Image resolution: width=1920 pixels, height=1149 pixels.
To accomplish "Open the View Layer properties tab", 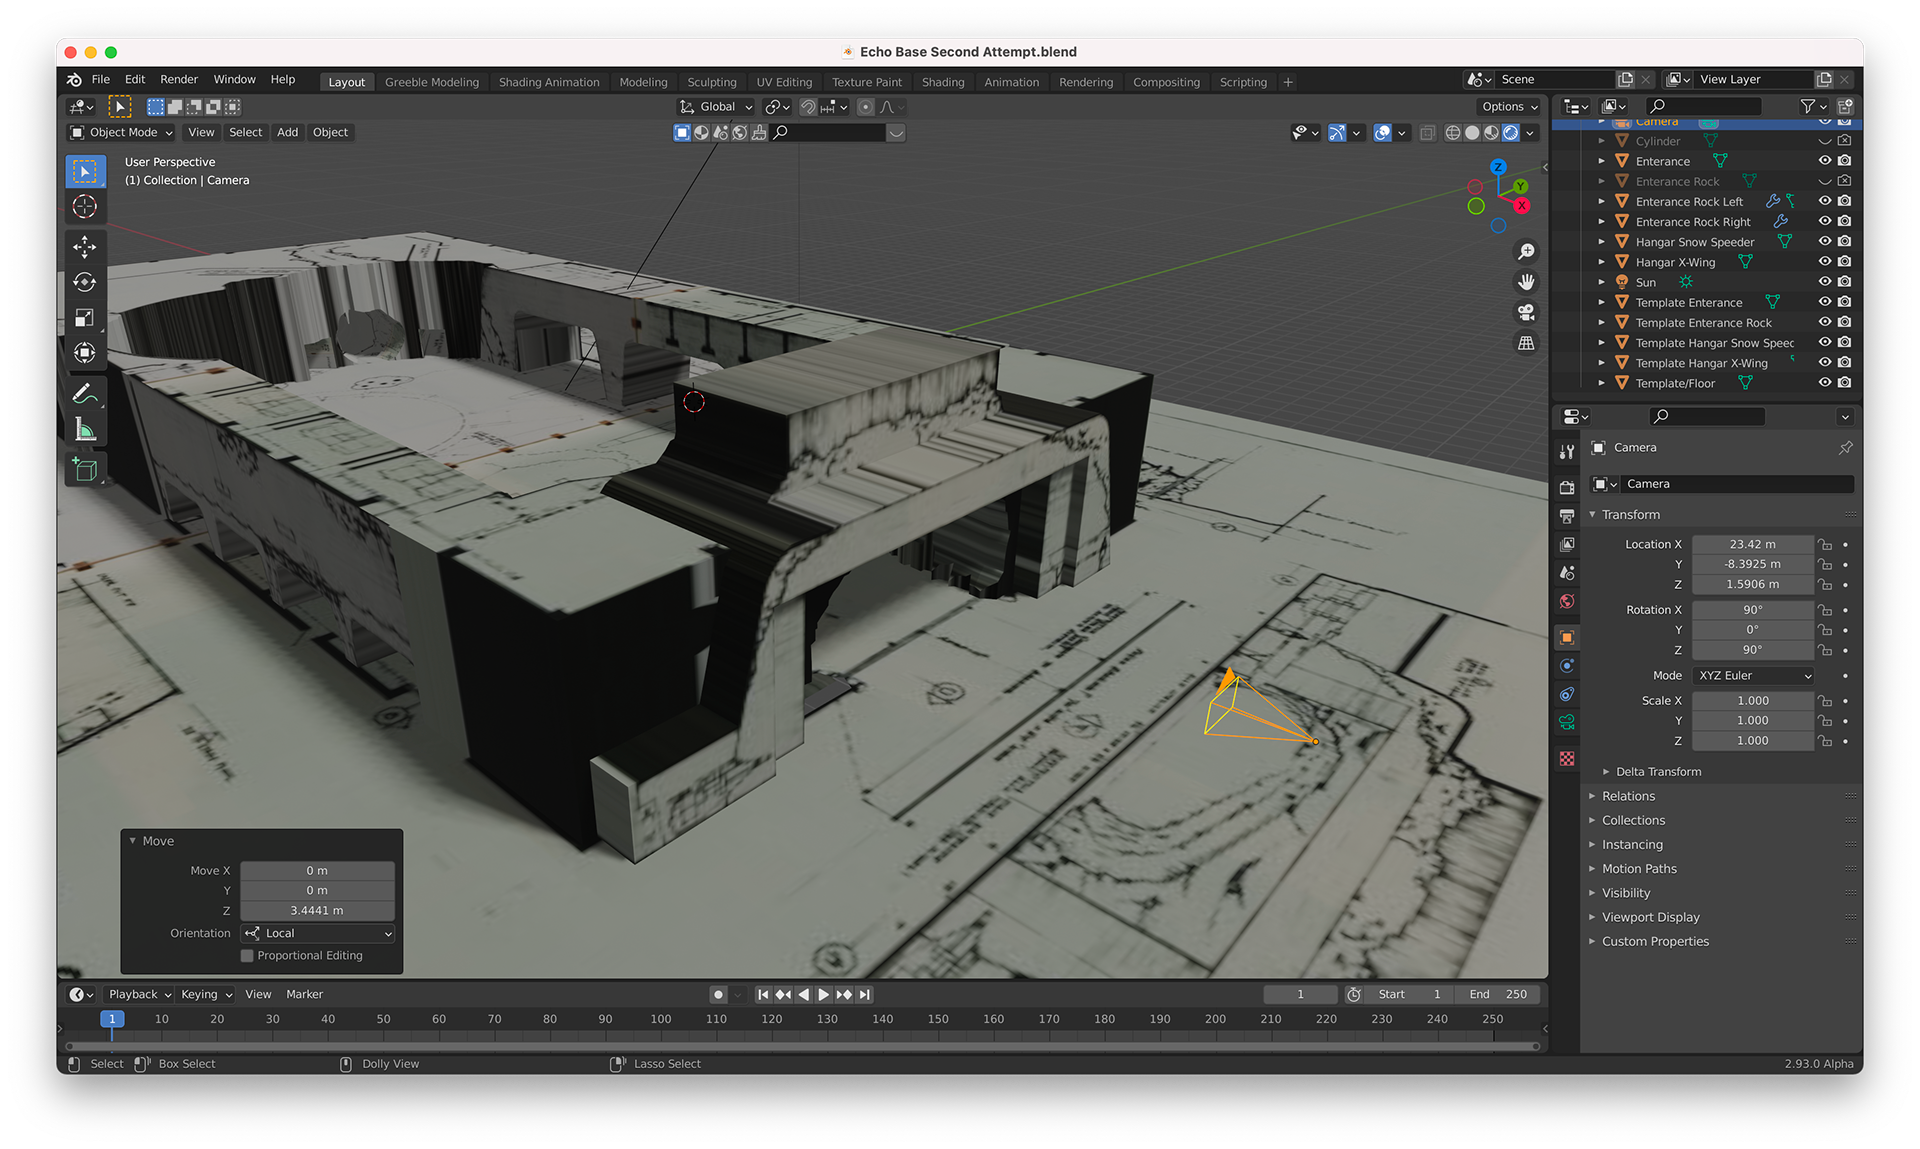I will 1567,544.
